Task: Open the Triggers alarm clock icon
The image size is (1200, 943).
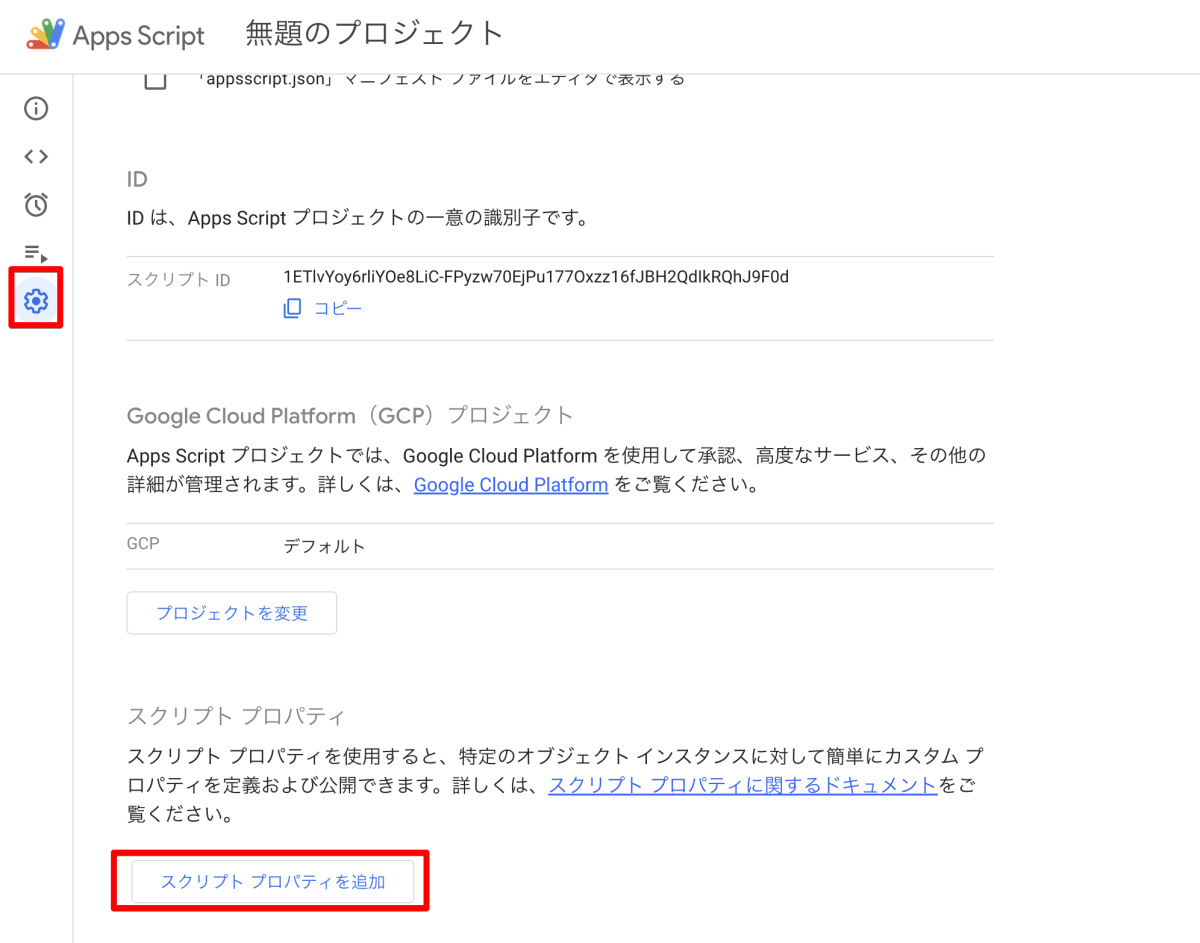Action: point(36,204)
